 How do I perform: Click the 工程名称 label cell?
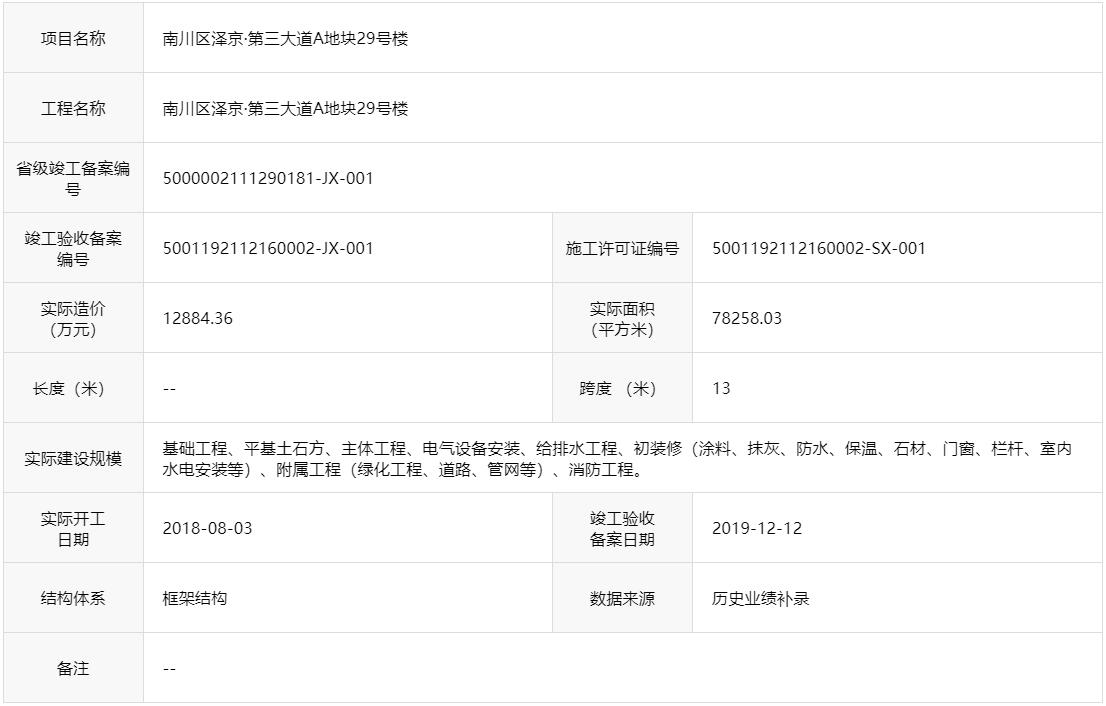tap(73, 108)
